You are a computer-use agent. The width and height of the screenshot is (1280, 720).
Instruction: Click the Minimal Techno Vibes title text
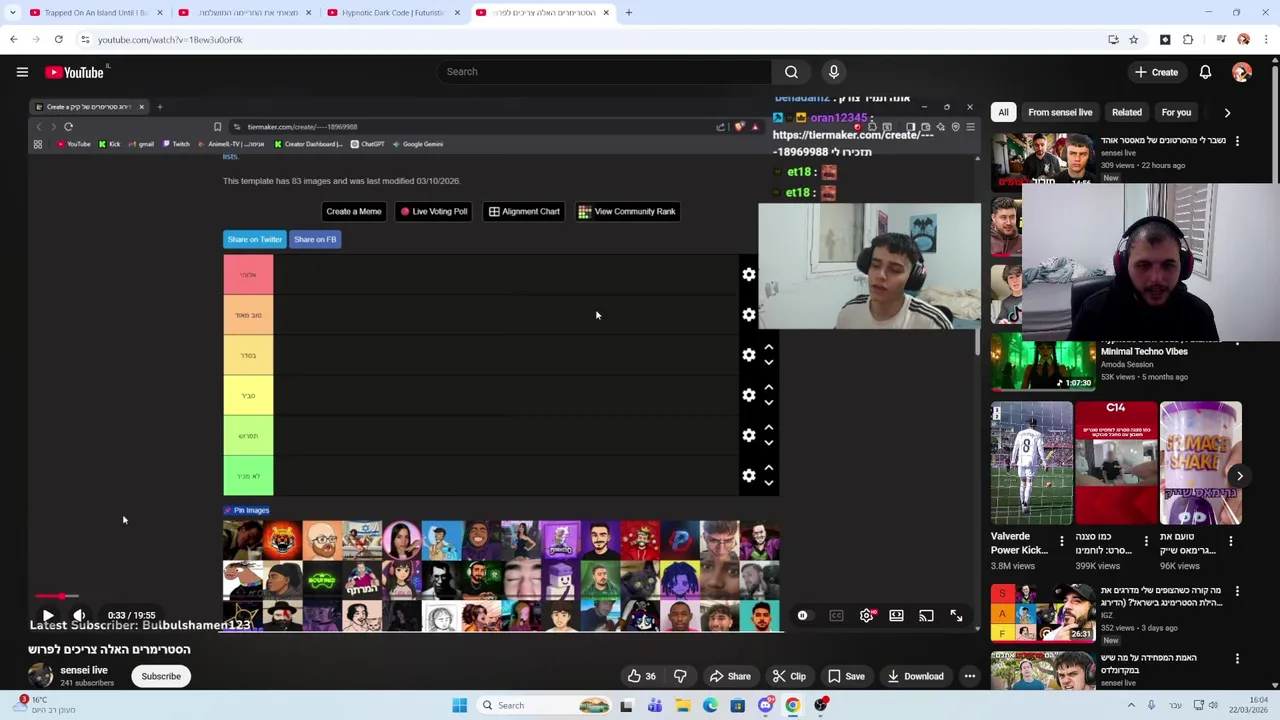click(x=1144, y=351)
